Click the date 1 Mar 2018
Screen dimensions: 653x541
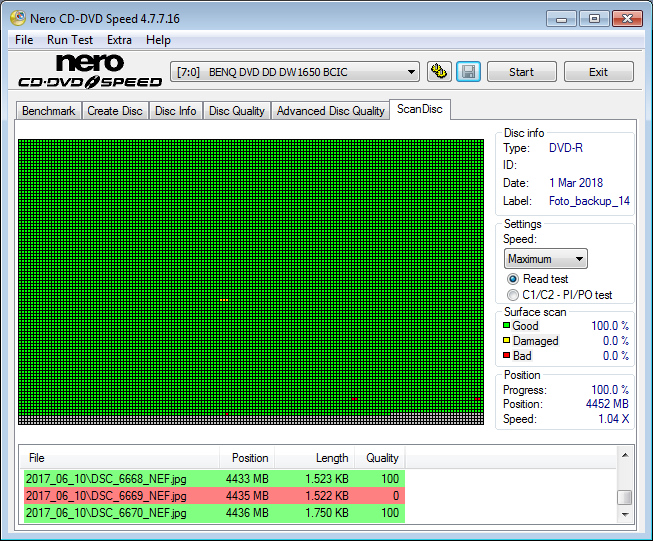tap(576, 183)
